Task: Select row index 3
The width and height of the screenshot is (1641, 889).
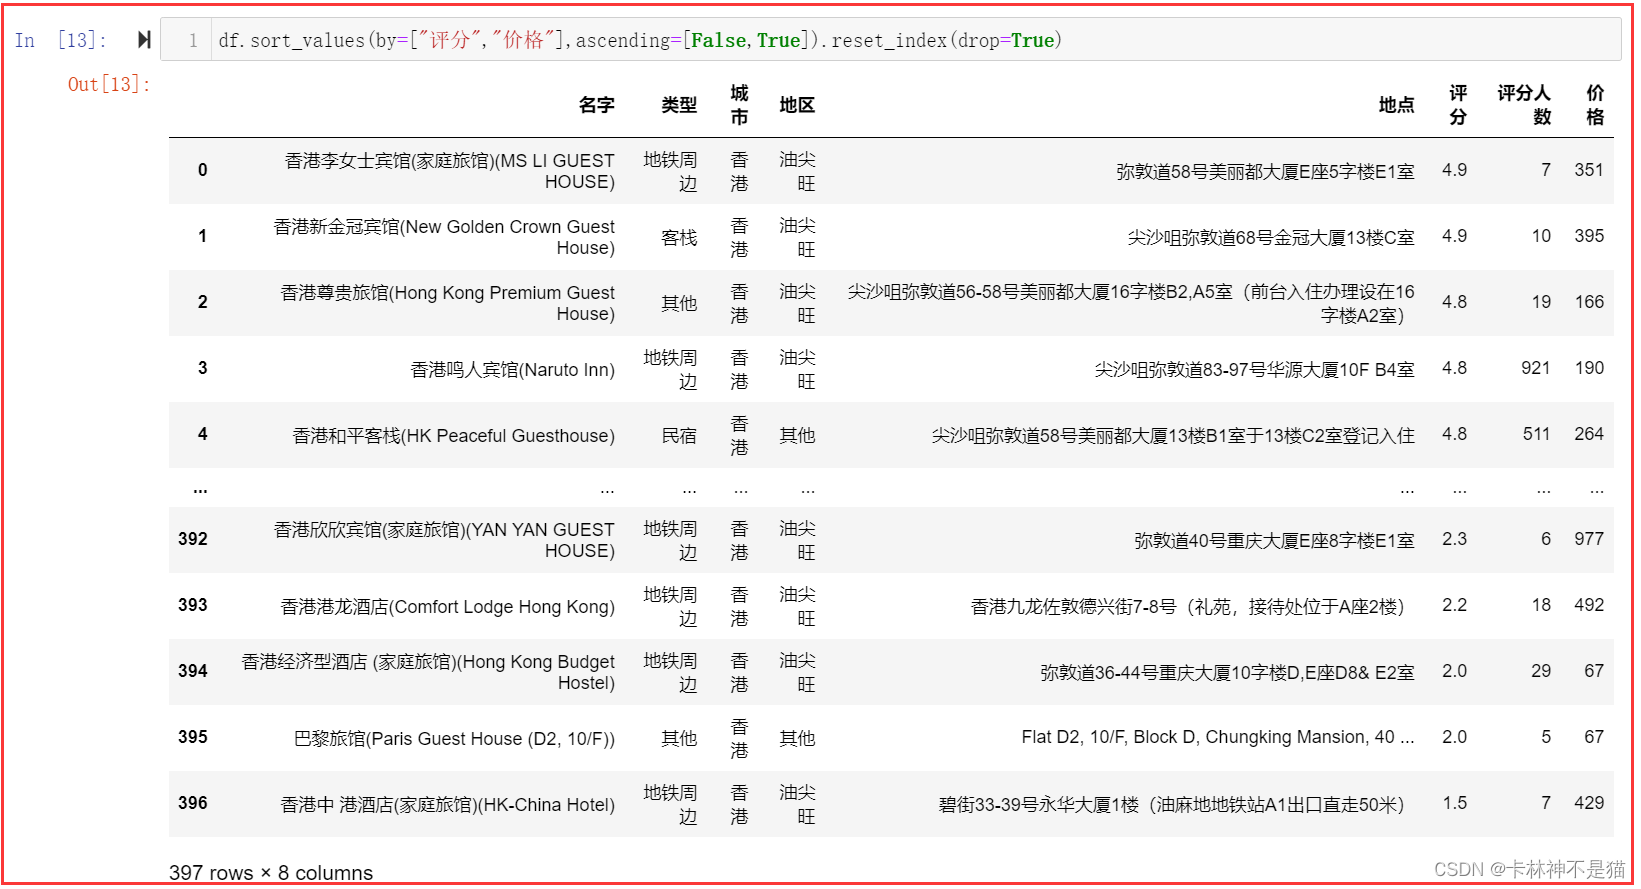Action: tap(203, 368)
